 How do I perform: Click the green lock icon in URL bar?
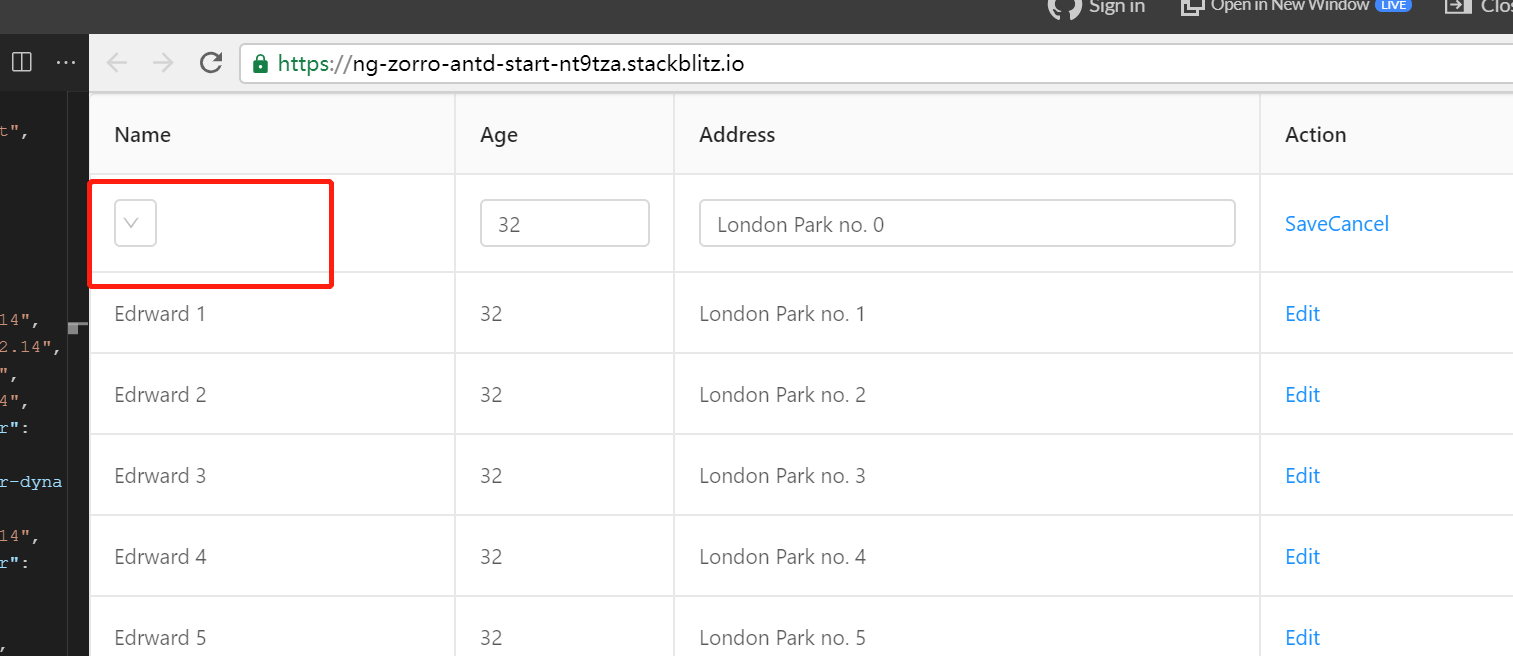pyautogui.click(x=260, y=64)
